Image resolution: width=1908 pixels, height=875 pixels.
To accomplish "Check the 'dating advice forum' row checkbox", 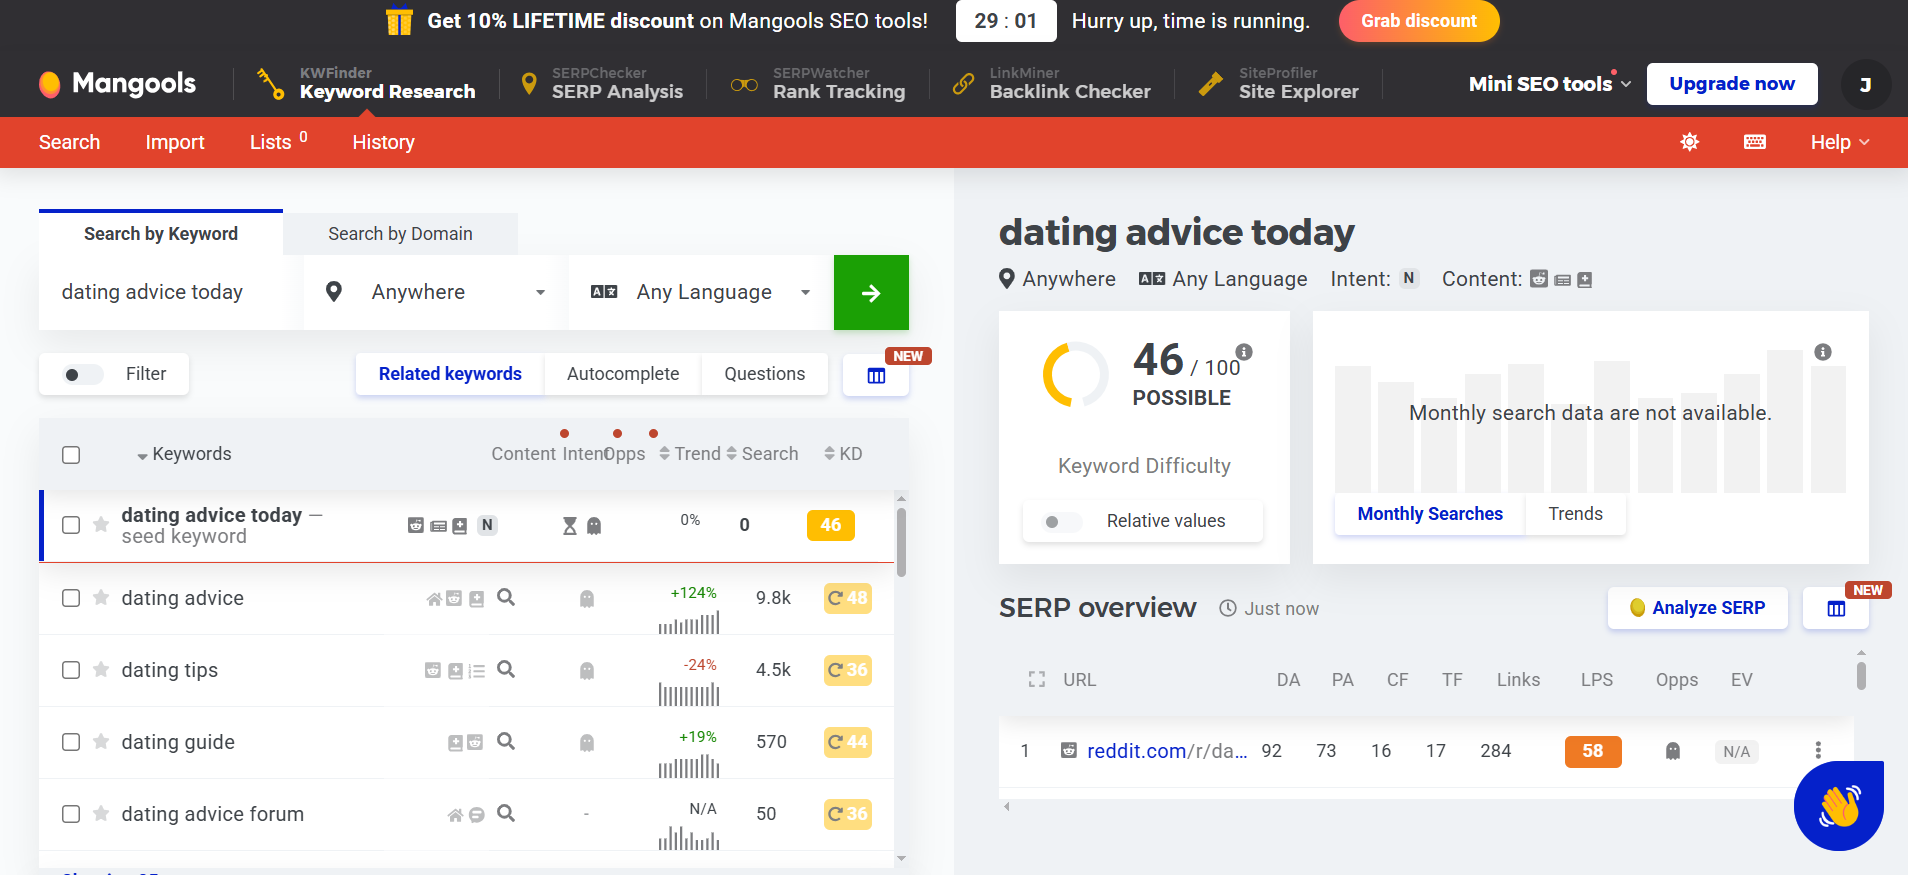I will point(71,814).
